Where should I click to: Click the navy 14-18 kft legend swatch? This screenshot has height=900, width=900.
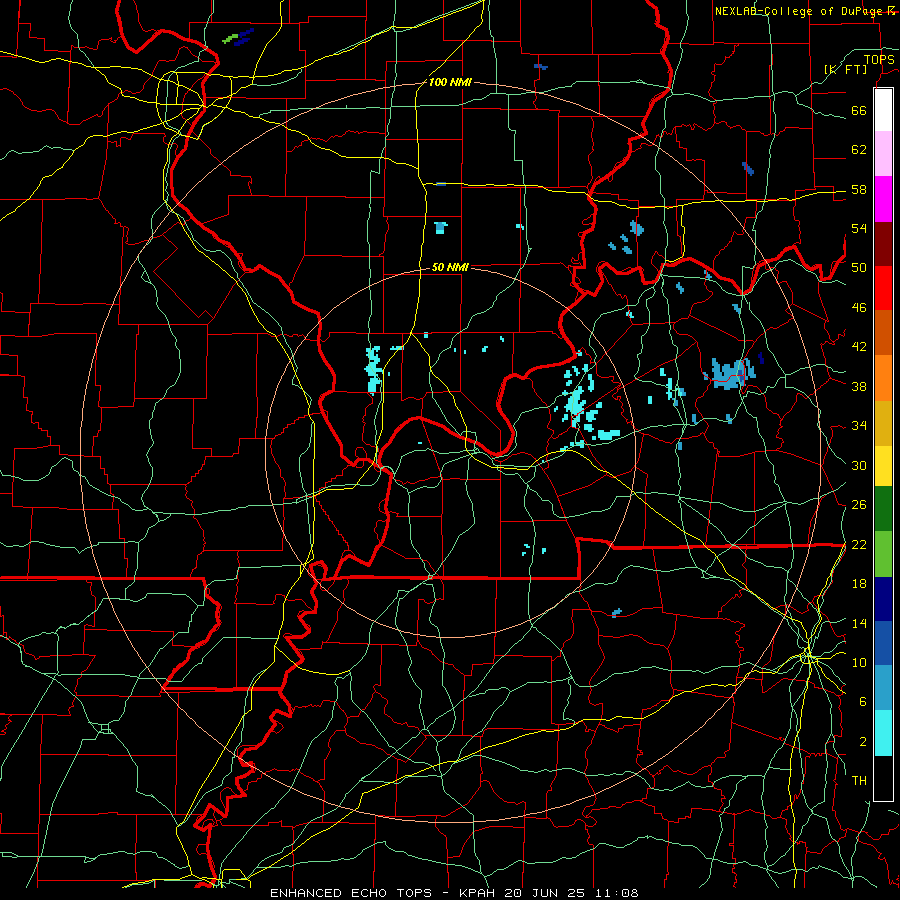coord(883,599)
